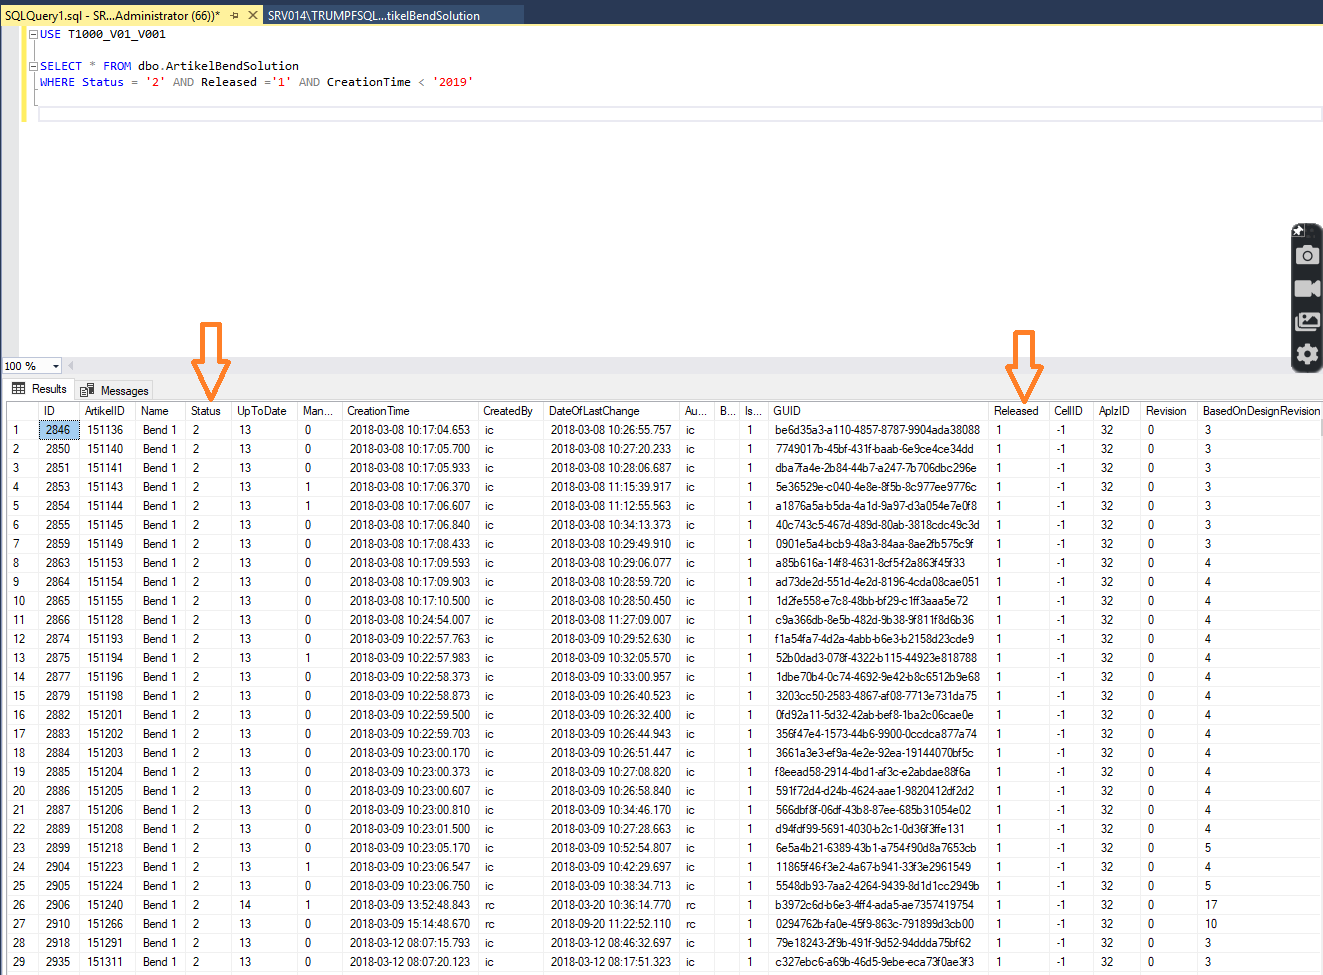The width and height of the screenshot is (1323, 975).
Task: Click the screenshot camera icon in the floating toolbar
Action: tap(1306, 255)
